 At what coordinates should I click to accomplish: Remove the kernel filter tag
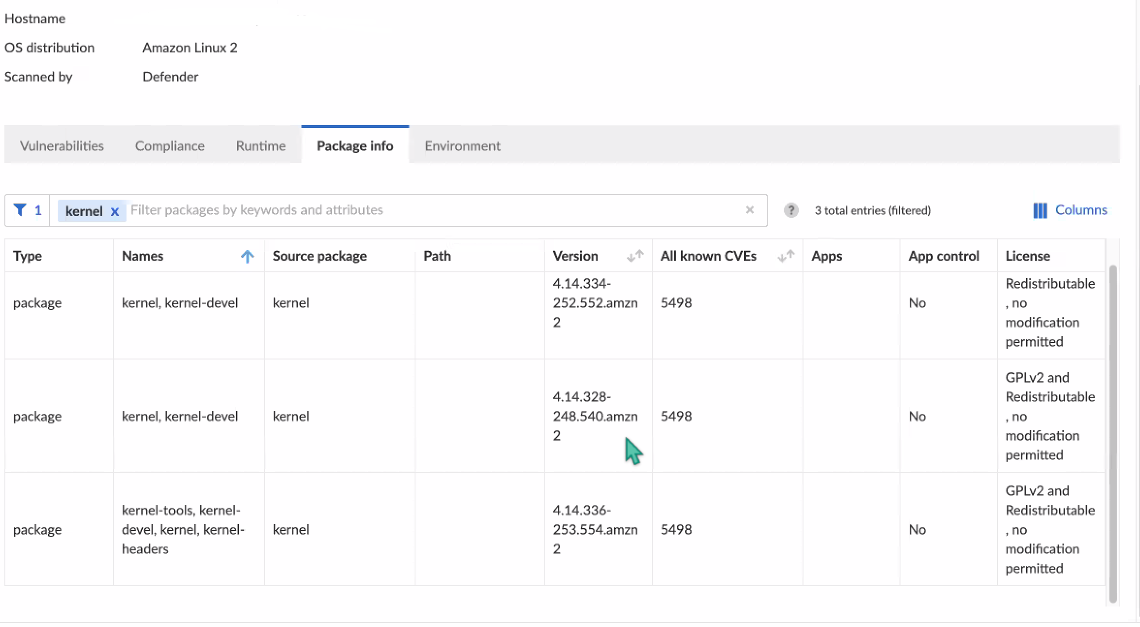(115, 211)
